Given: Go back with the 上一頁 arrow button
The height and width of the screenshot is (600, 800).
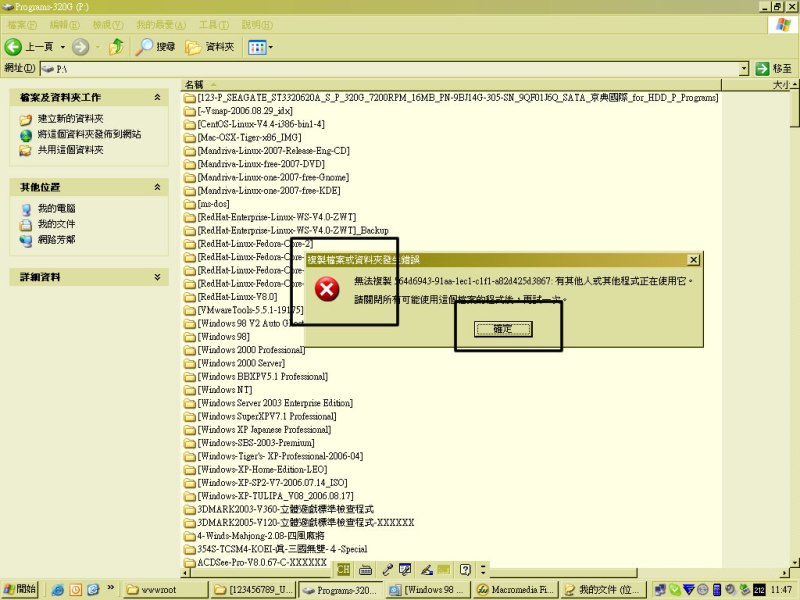Looking at the screenshot, I should pyautogui.click(x=13, y=47).
